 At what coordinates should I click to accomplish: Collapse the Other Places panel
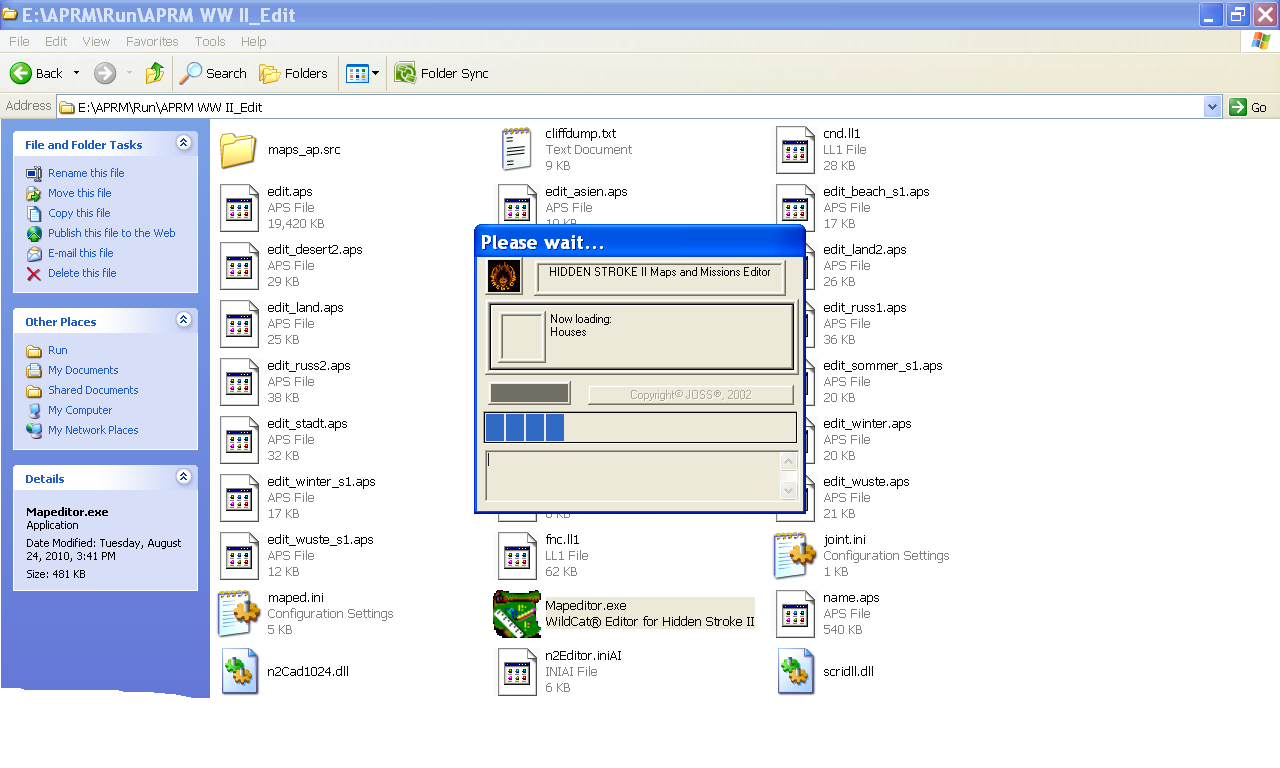183,320
